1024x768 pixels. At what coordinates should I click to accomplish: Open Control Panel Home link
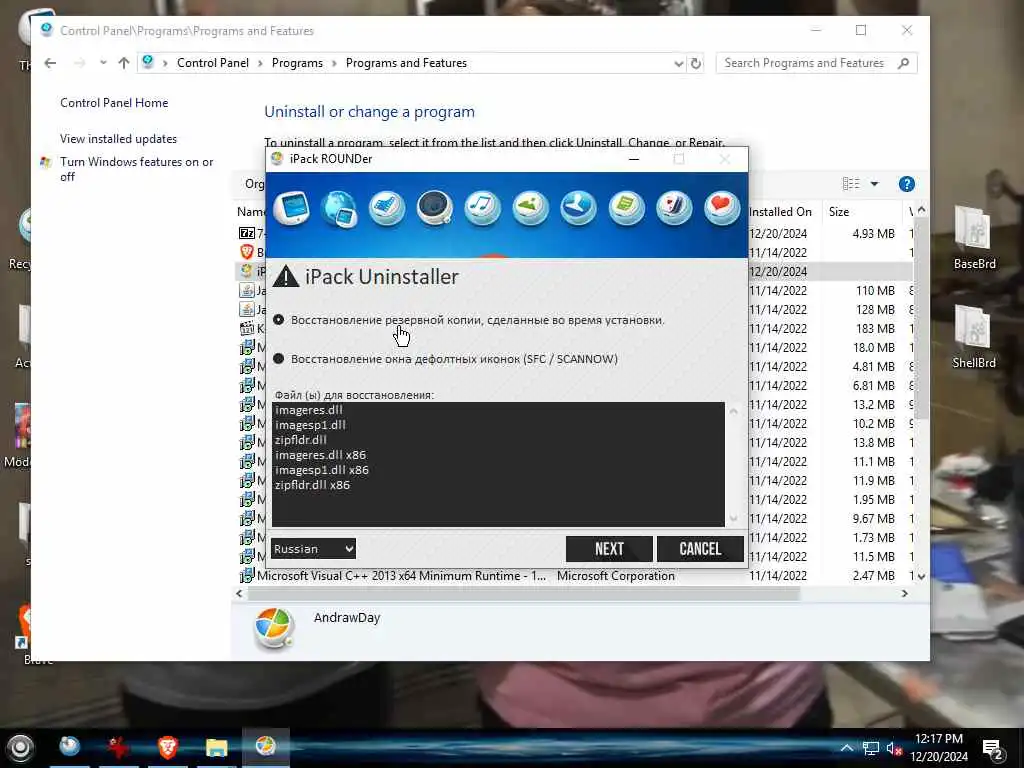coord(114,103)
